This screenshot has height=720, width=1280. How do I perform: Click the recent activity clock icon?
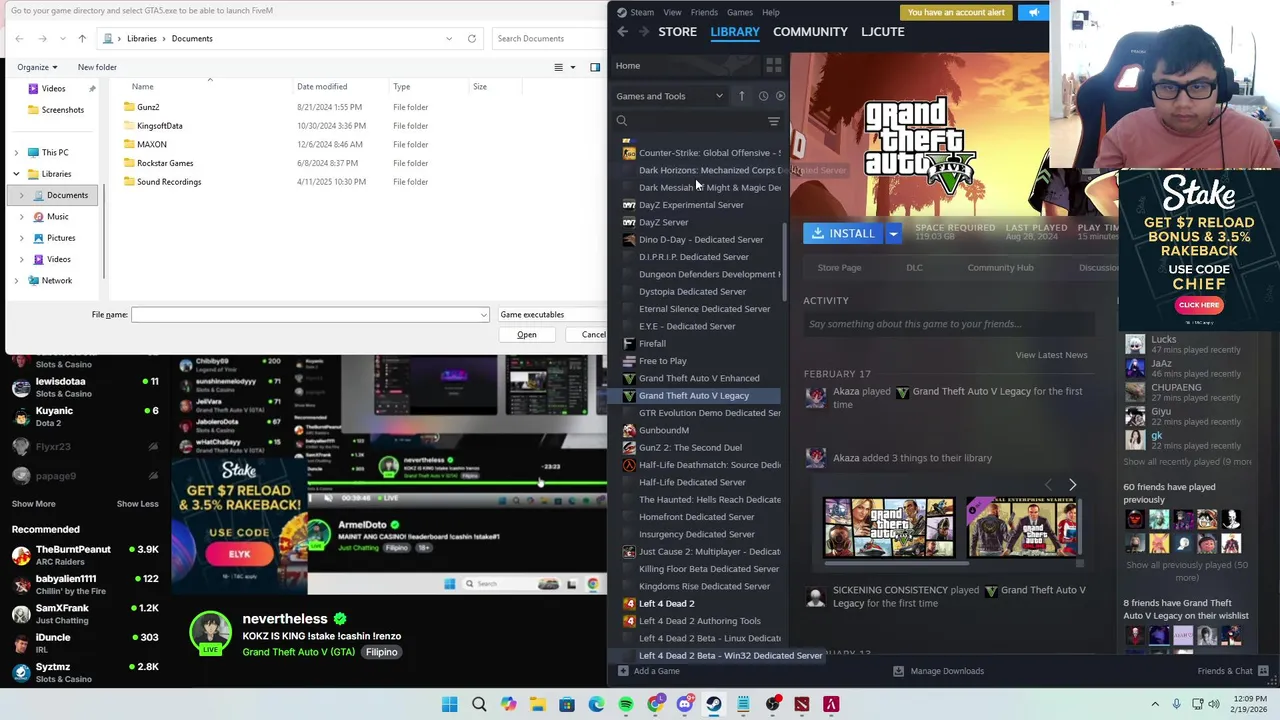click(763, 96)
